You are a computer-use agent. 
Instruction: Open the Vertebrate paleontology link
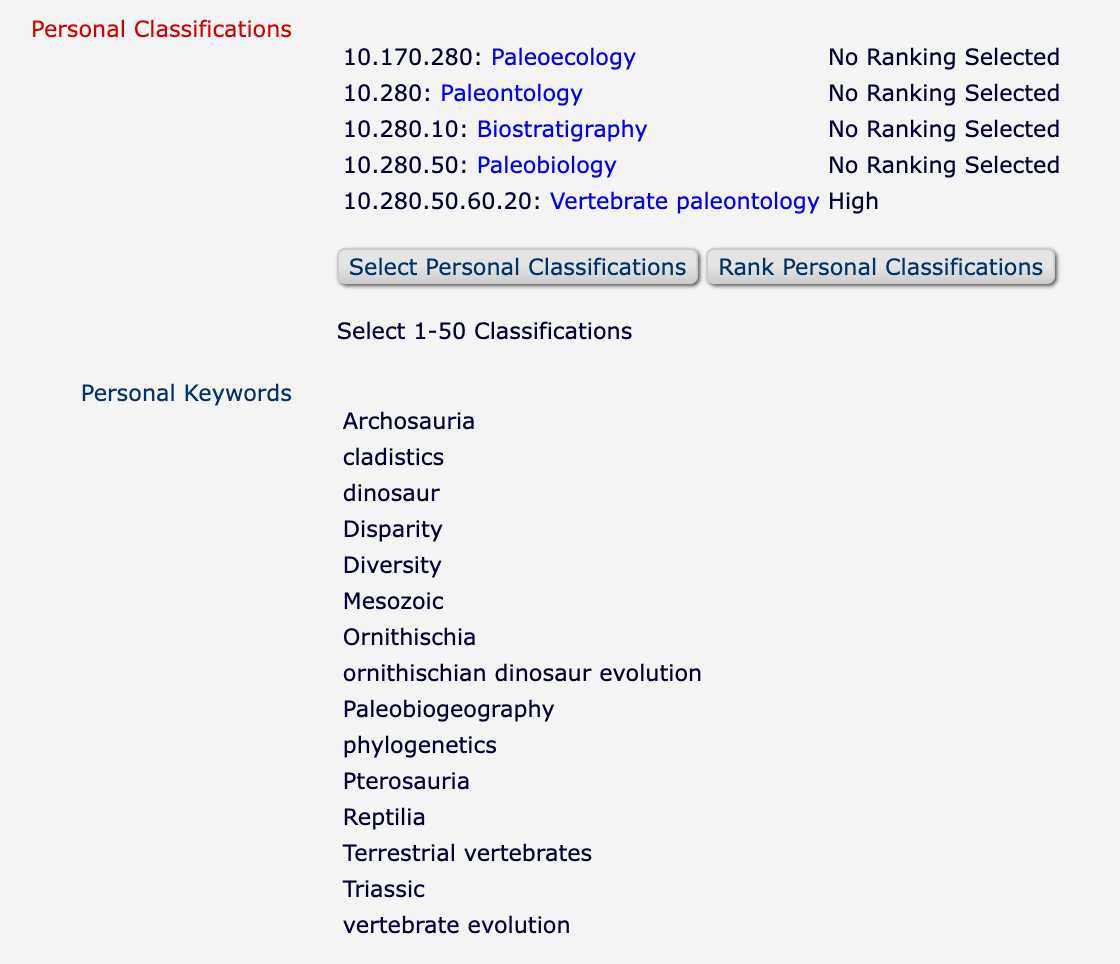684,201
